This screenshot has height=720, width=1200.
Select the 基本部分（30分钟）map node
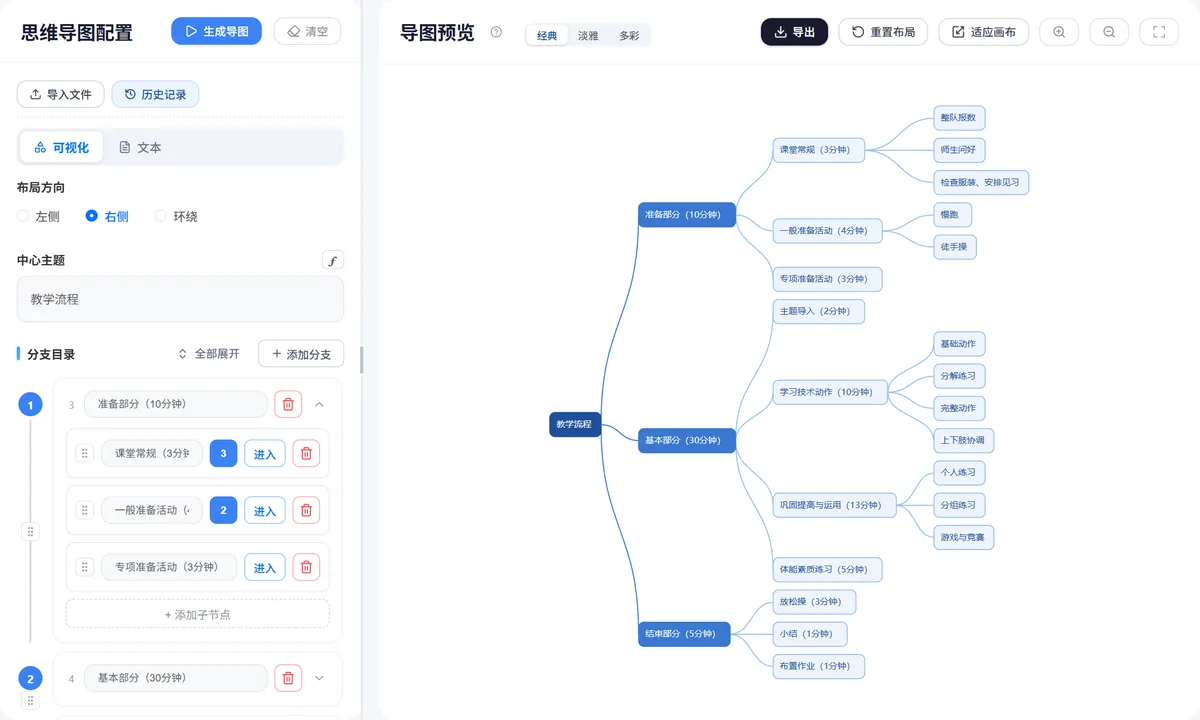[x=687, y=440]
